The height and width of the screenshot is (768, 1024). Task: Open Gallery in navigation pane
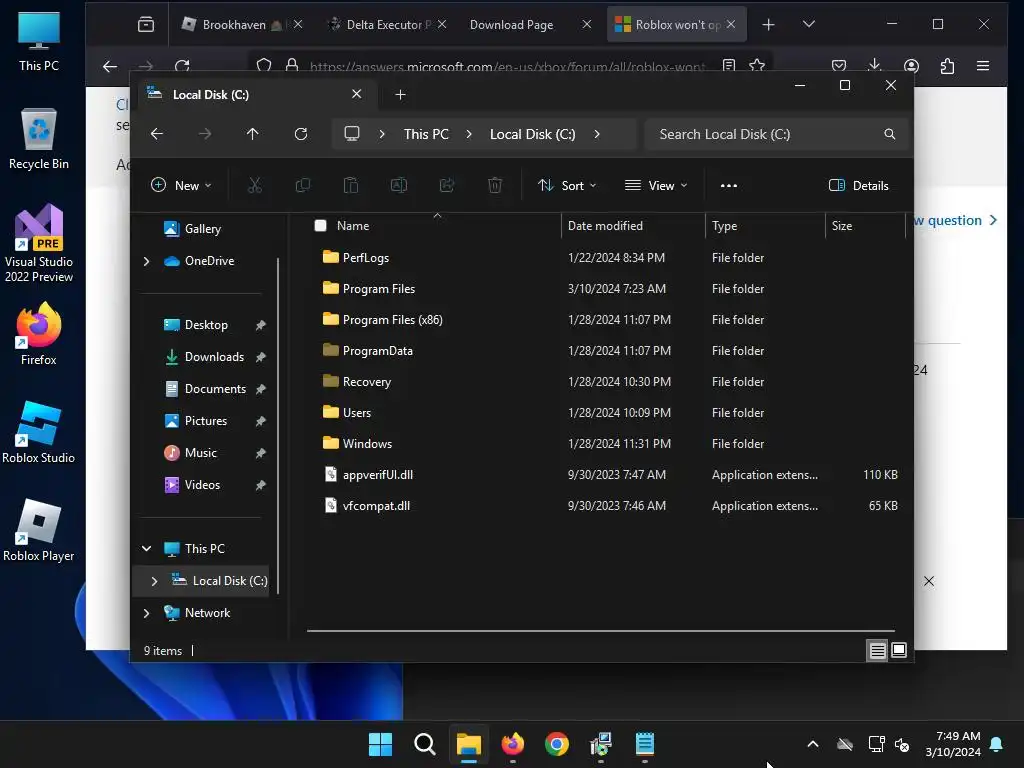click(202, 229)
